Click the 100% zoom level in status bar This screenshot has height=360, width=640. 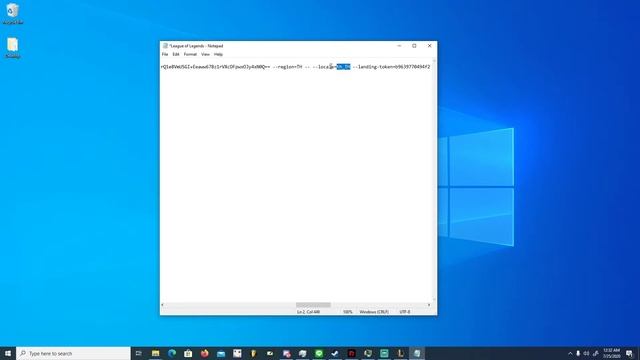tap(347, 312)
